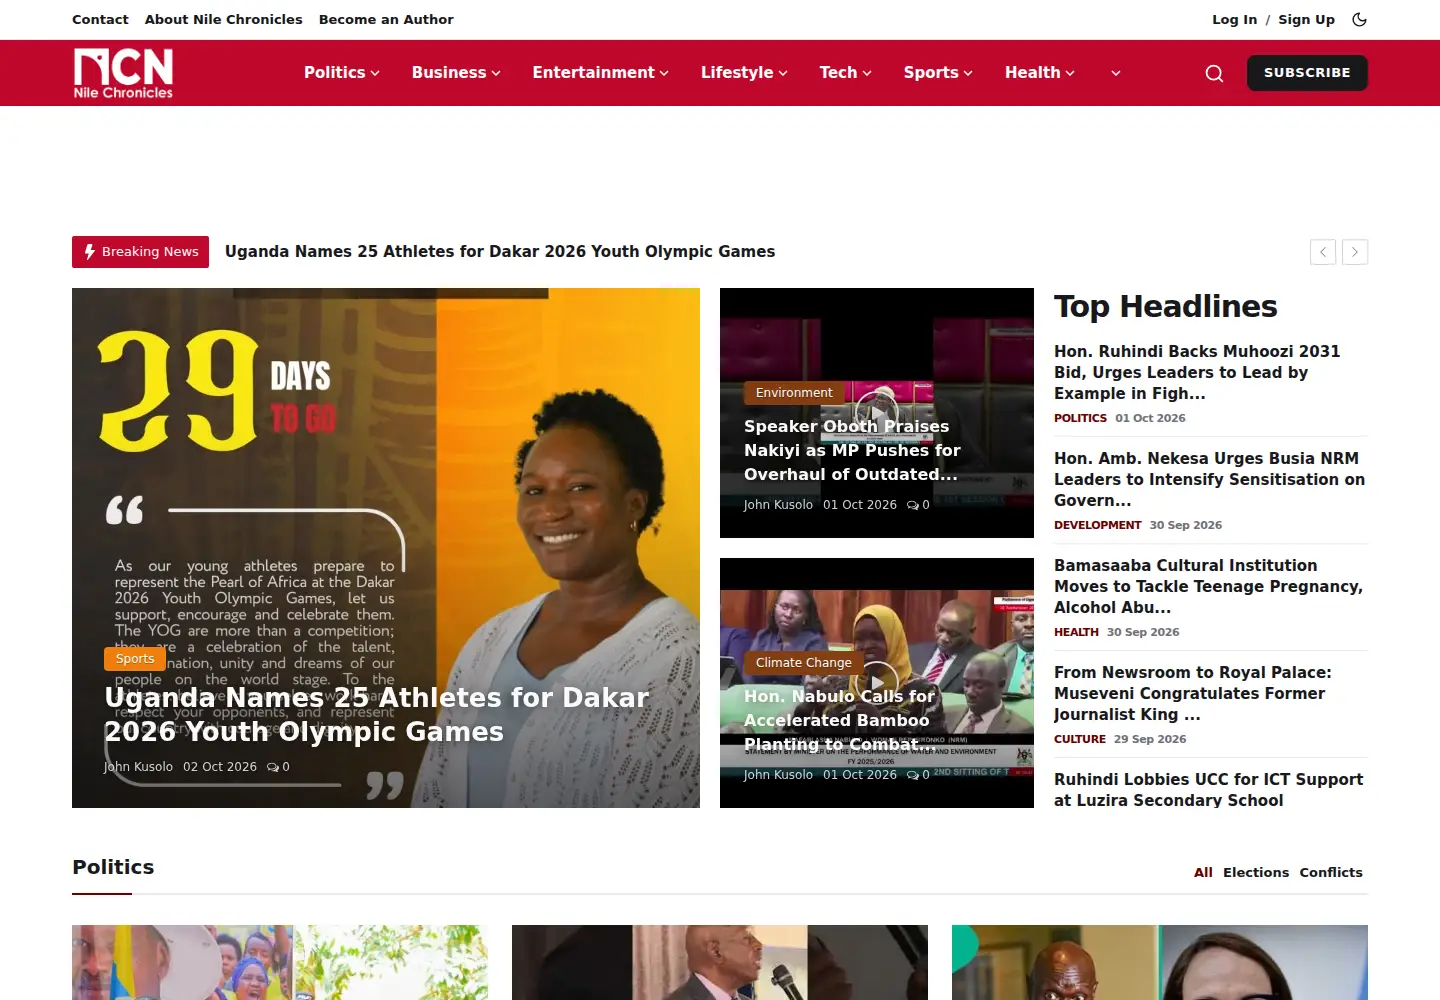Open Hon. Ruhindi Backs Muhoozi 2031 headline
1440x1000 pixels.
pos(1197,373)
